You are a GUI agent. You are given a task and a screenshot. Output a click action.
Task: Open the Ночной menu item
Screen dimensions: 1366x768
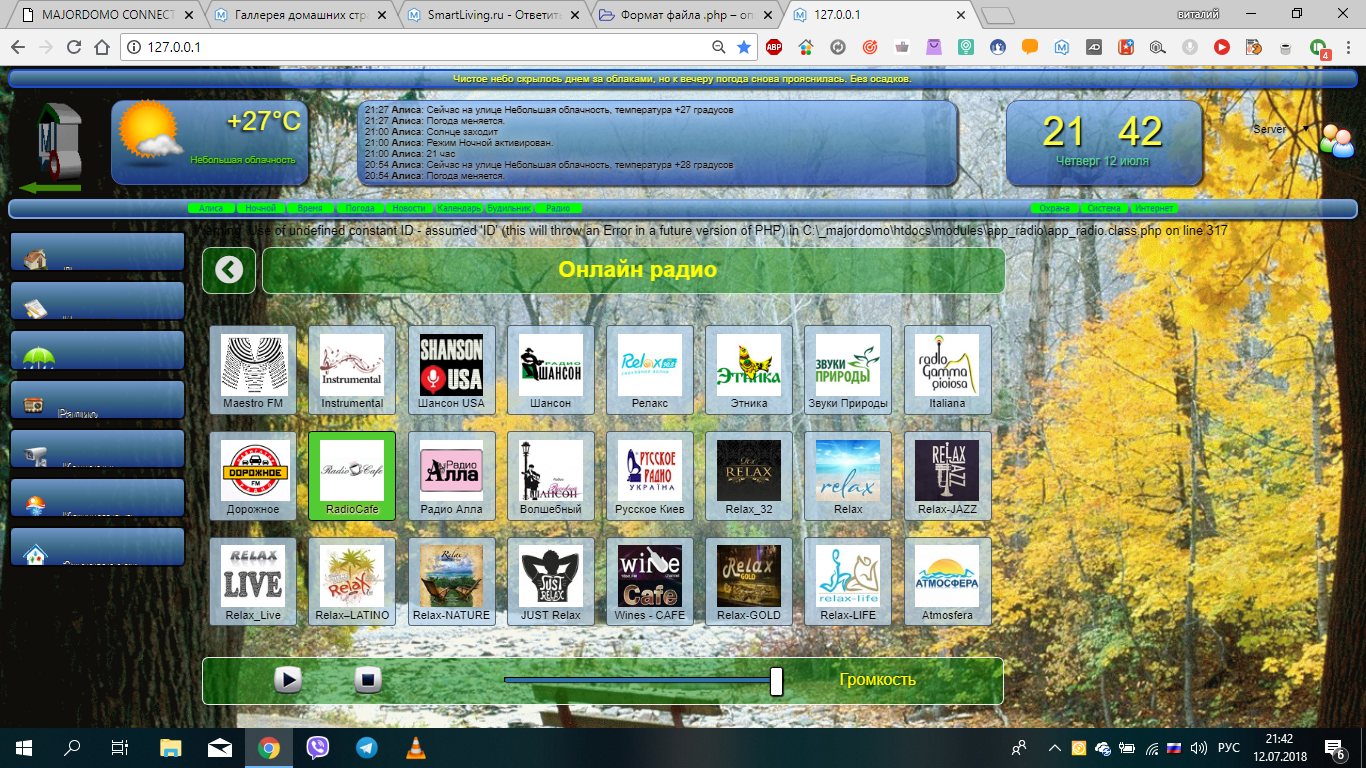[x=261, y=208]
